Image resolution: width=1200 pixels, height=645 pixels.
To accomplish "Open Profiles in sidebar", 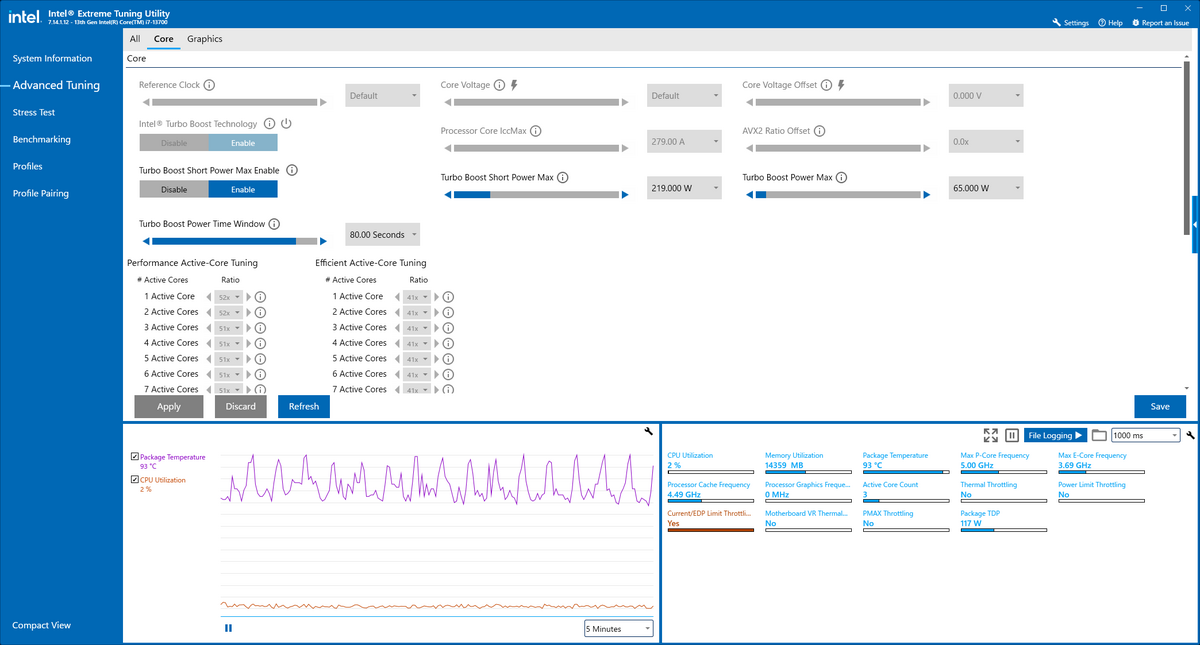I will click(x=27, y=166).
